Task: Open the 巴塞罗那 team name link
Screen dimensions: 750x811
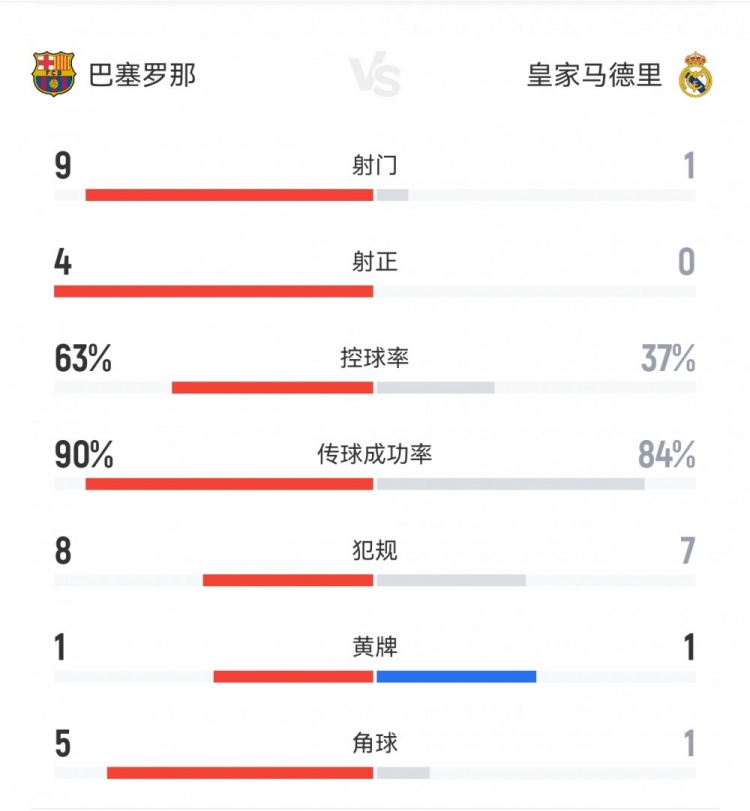Action: 142,75
